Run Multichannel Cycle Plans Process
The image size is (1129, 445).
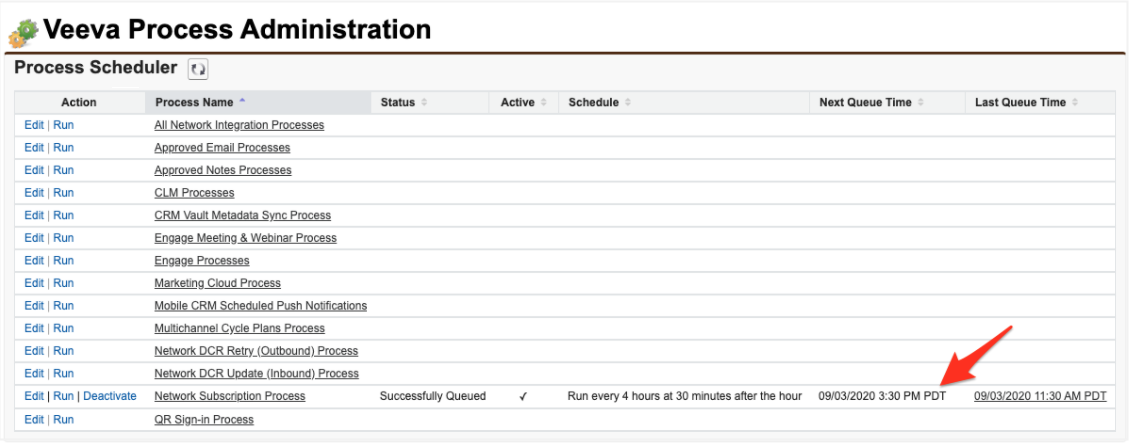pos(63,328)
